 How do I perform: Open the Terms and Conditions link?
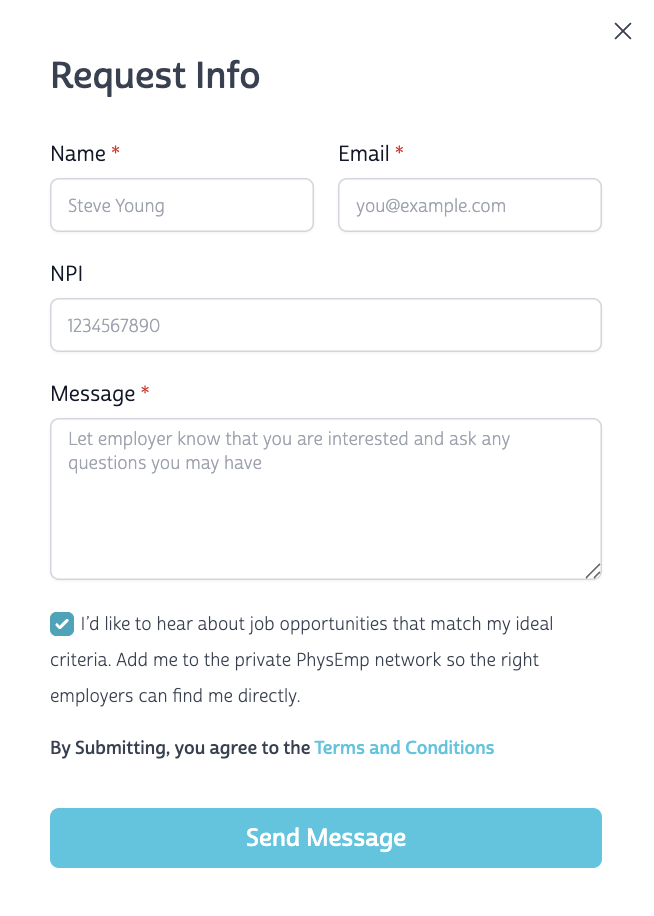coord(404,748)
